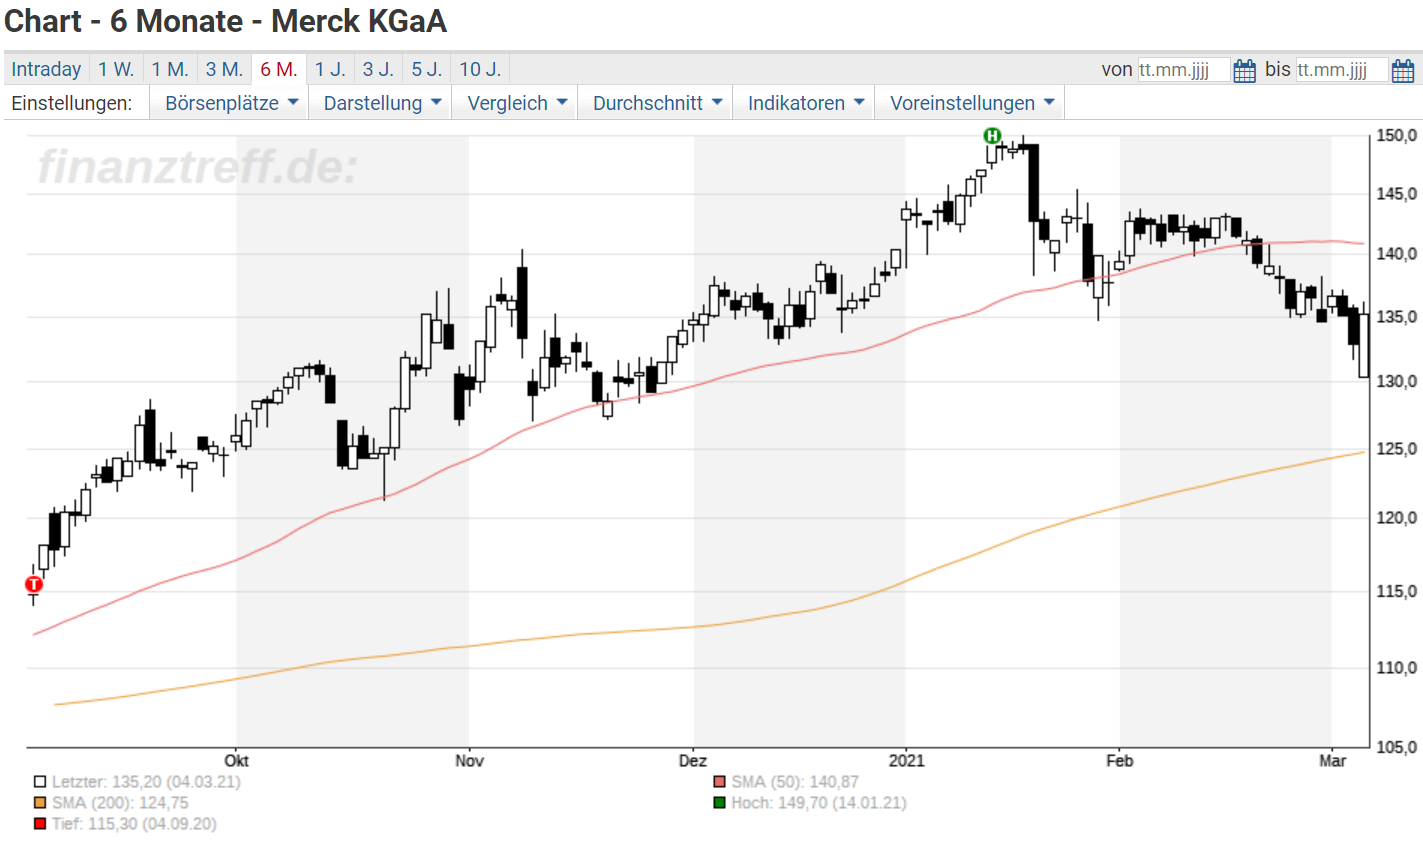
Task: Select the 1 J. timeframe tab
Action: point(330,69)
